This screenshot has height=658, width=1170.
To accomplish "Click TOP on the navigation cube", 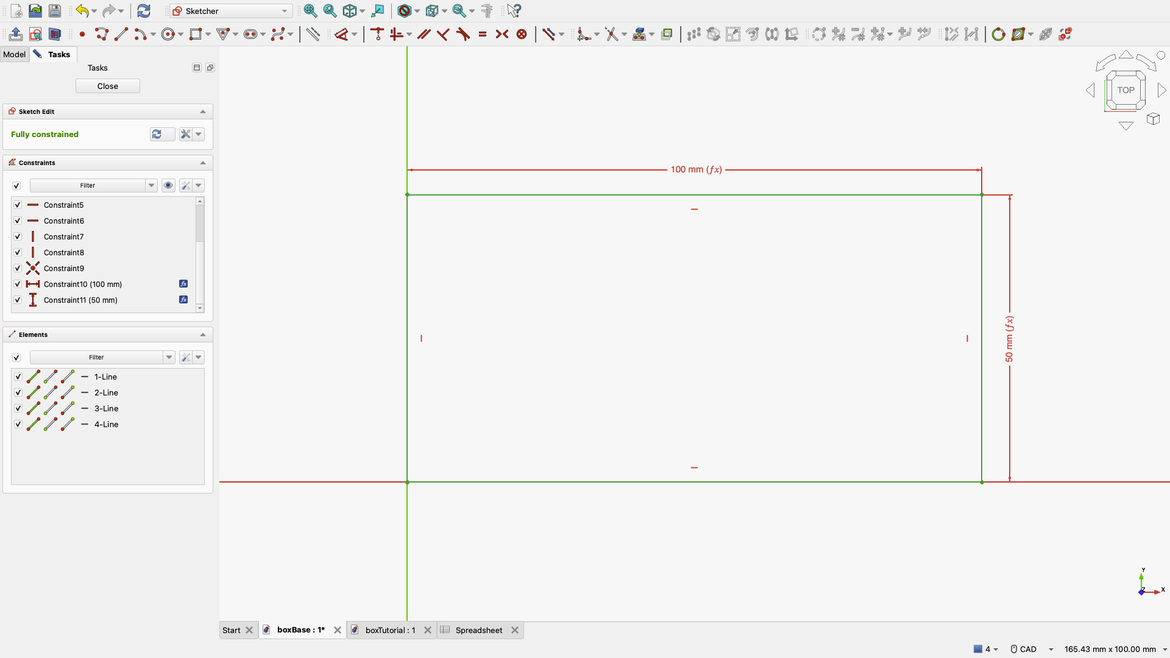I will 1126,89.
